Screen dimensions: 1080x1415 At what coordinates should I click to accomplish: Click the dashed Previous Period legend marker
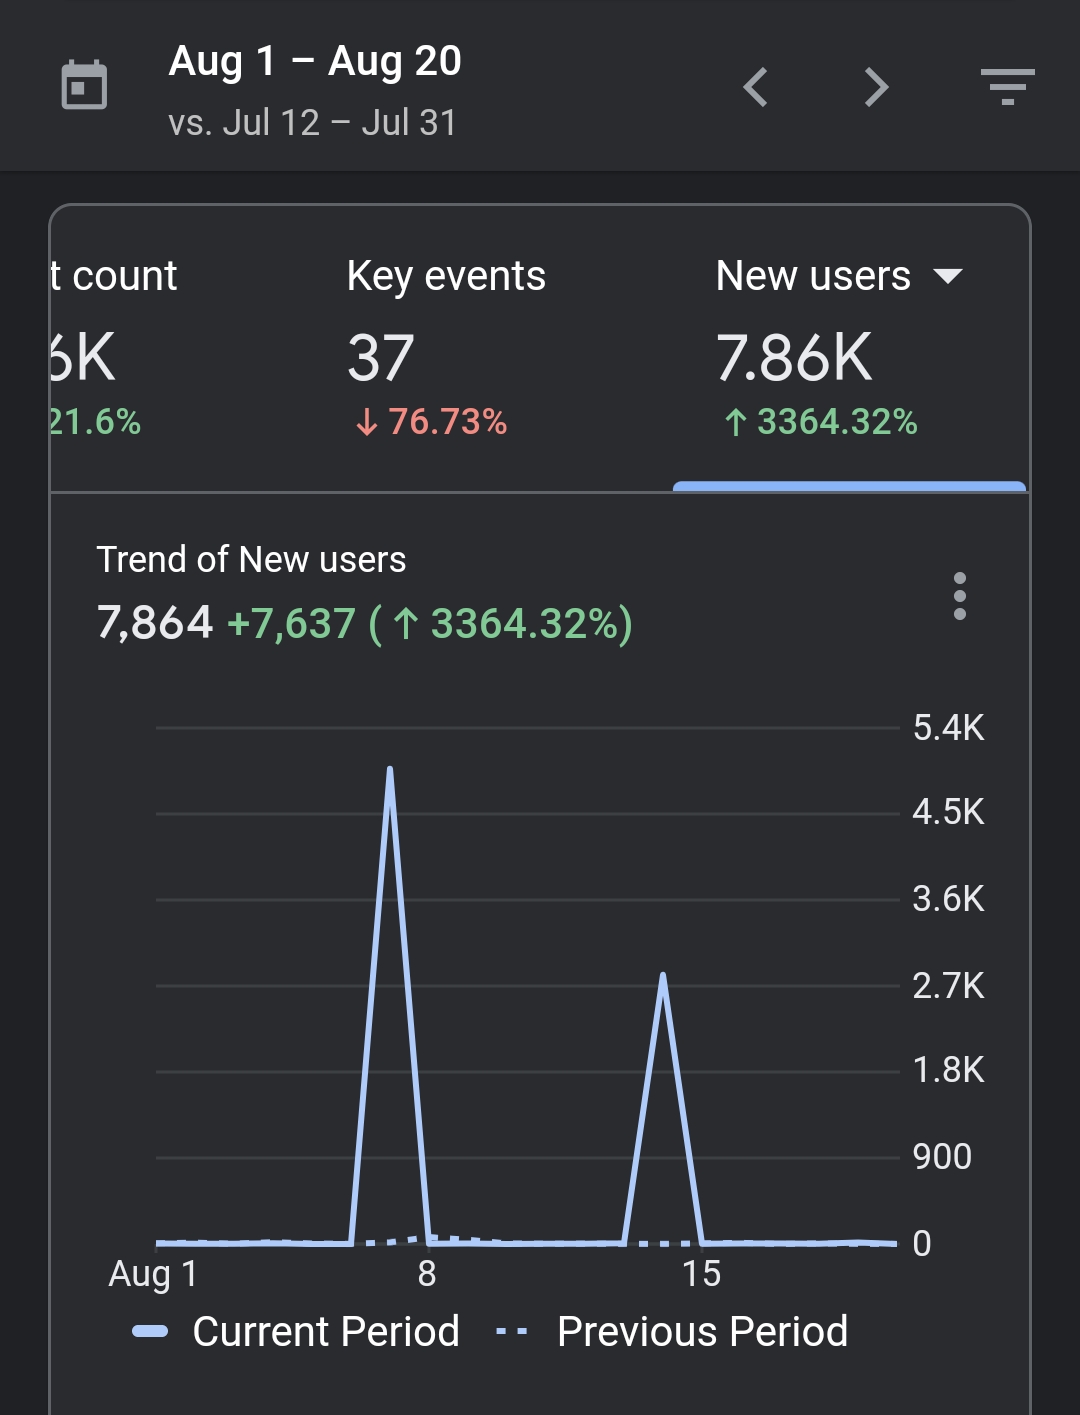coord(511,1331)
